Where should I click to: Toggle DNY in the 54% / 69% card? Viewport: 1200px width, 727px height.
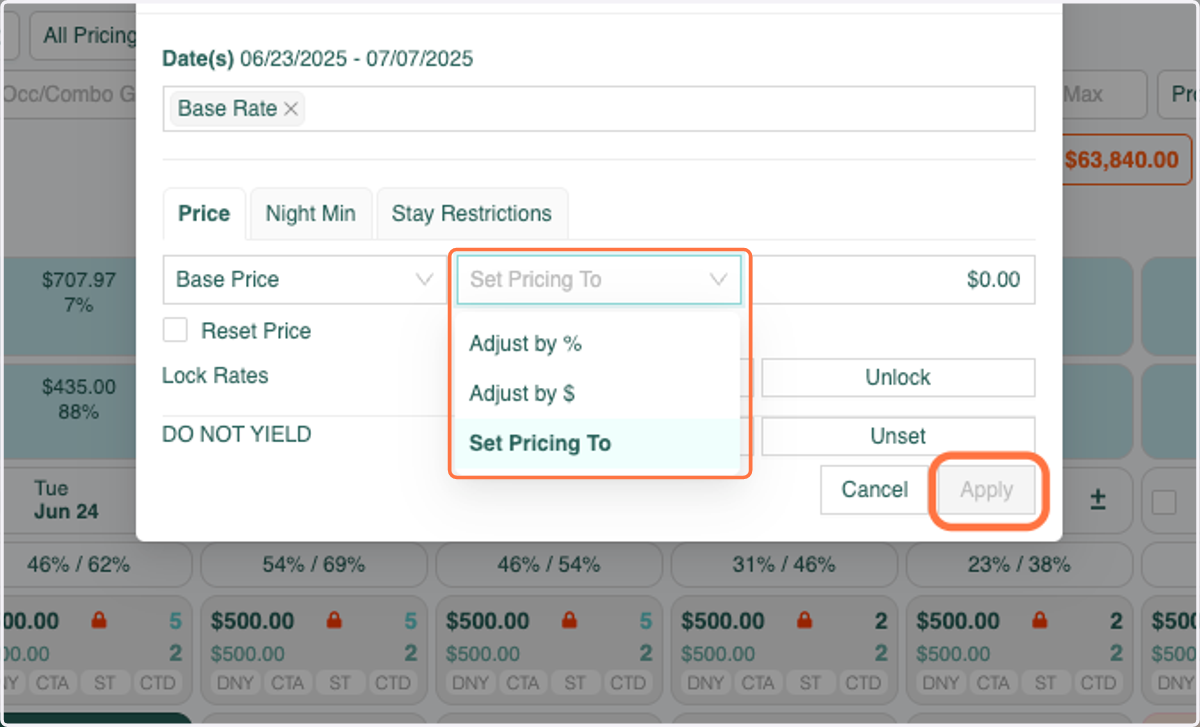234,684
